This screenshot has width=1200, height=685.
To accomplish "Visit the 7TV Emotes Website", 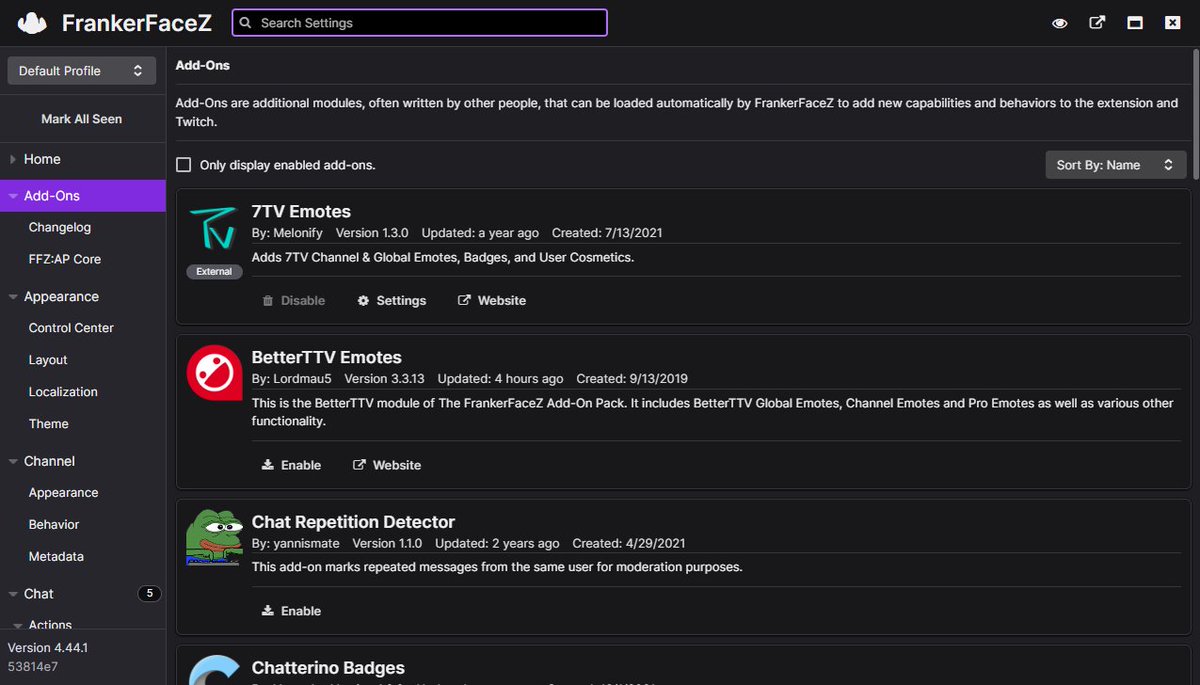I will 492,300.
